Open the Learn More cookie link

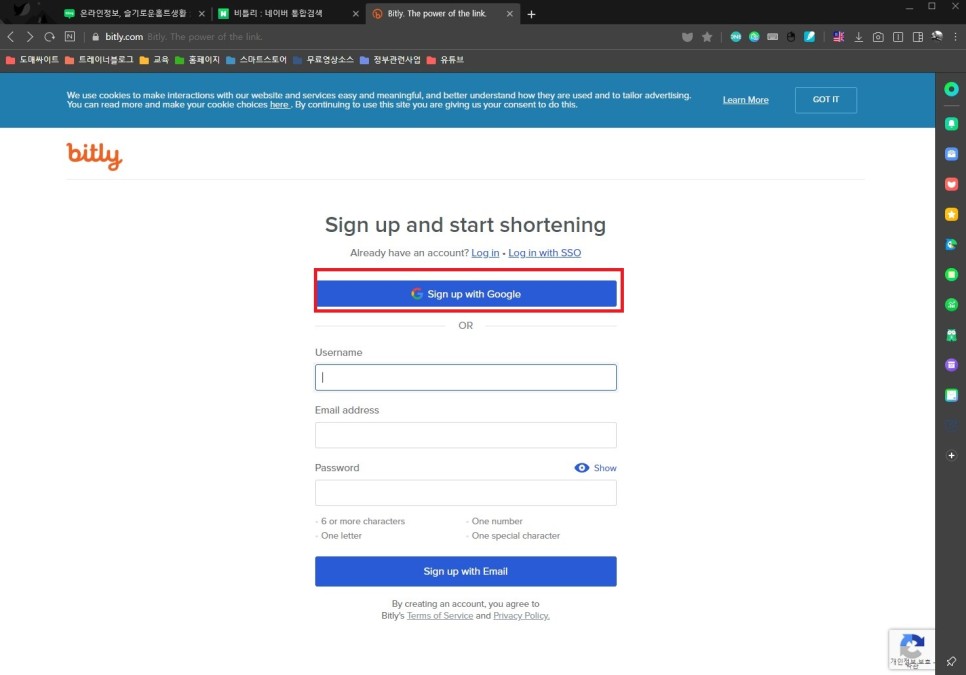click(745, 100)
